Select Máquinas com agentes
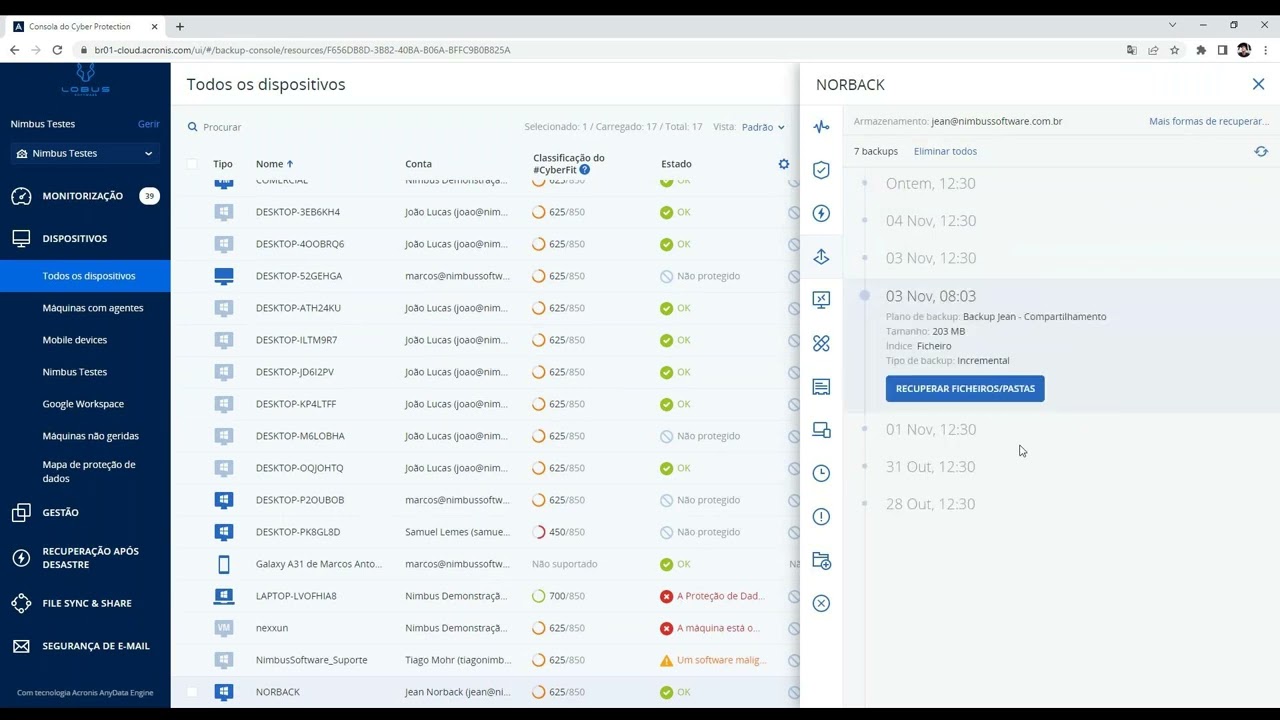This screenshot has width=1280, height=720. point(93,308)
